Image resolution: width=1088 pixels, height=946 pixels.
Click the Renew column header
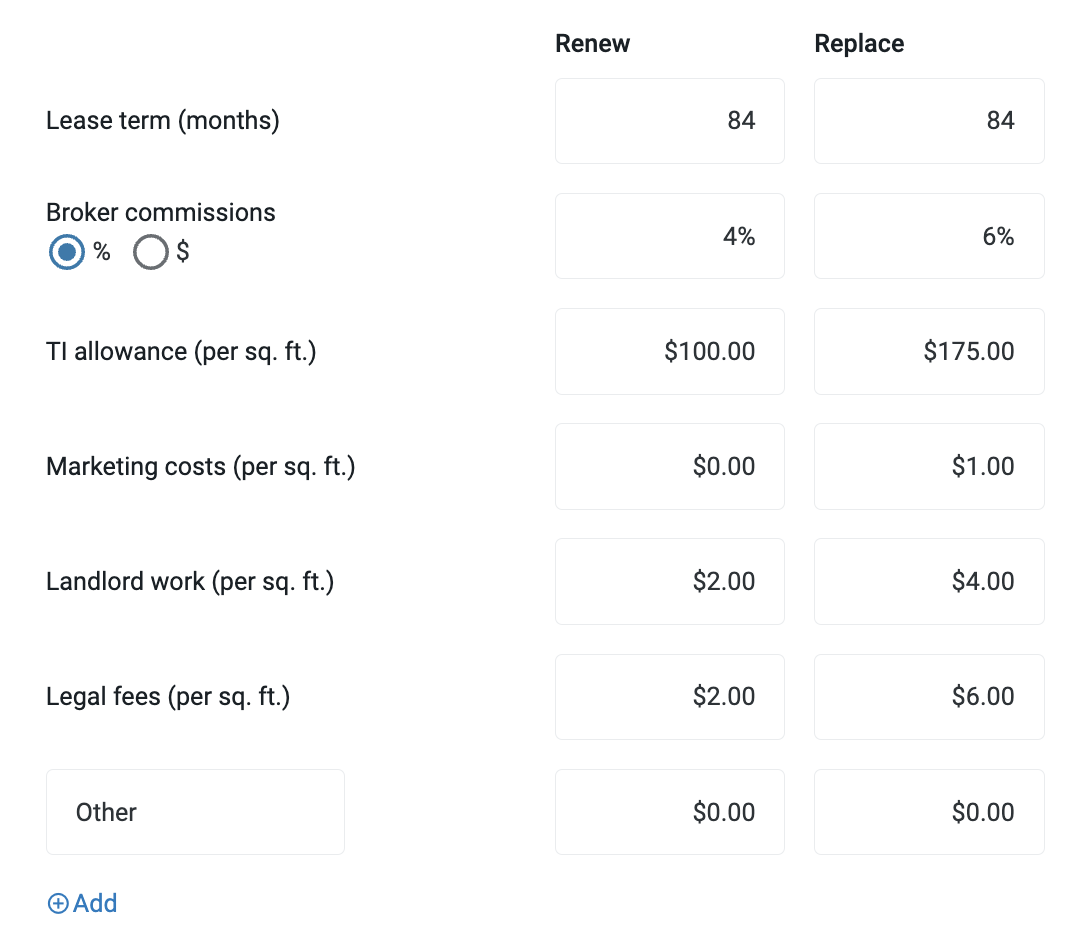click(593, 44)
